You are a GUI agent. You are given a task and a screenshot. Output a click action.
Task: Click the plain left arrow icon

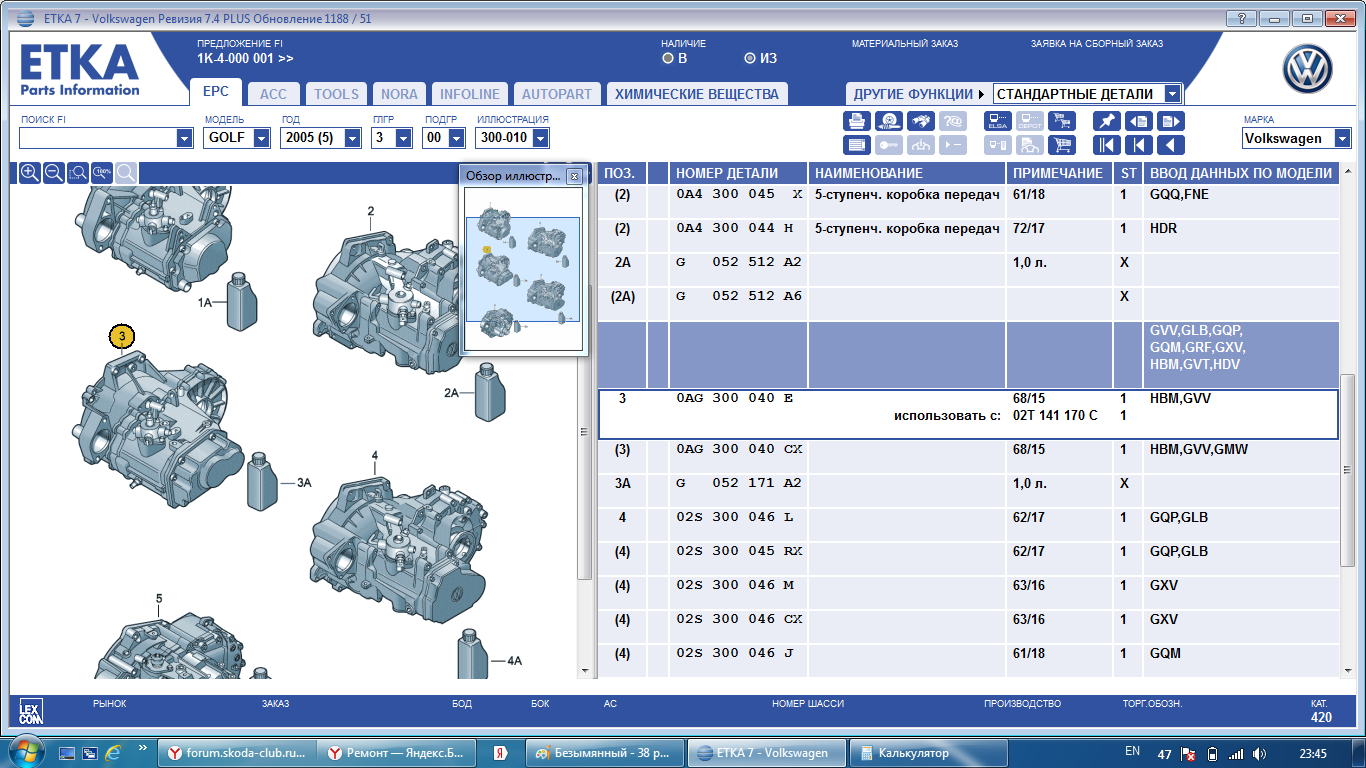point(1170,145)
